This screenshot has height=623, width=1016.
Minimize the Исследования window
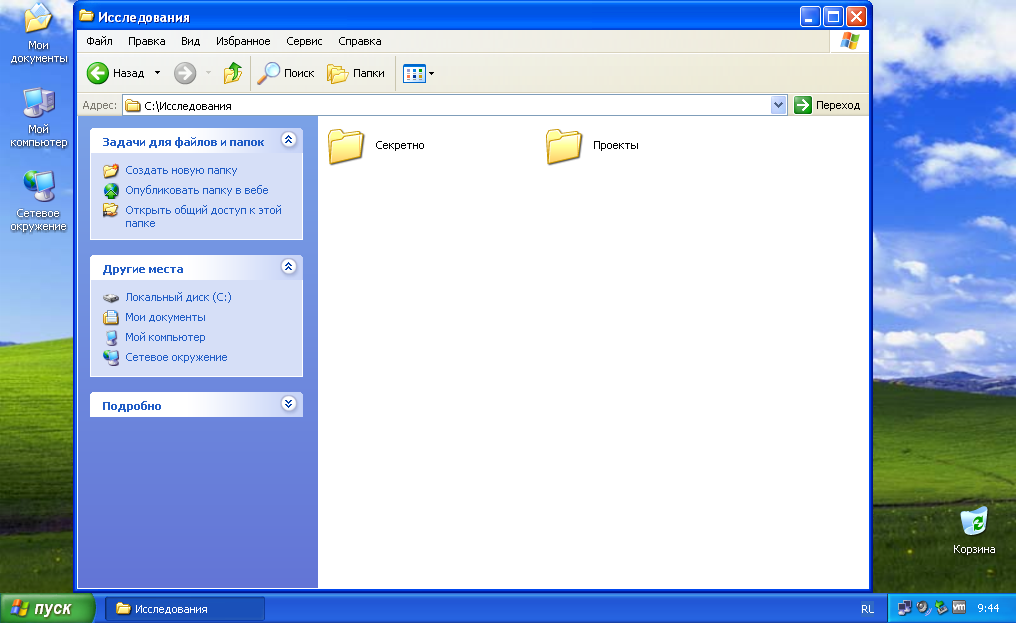(810, 17)
